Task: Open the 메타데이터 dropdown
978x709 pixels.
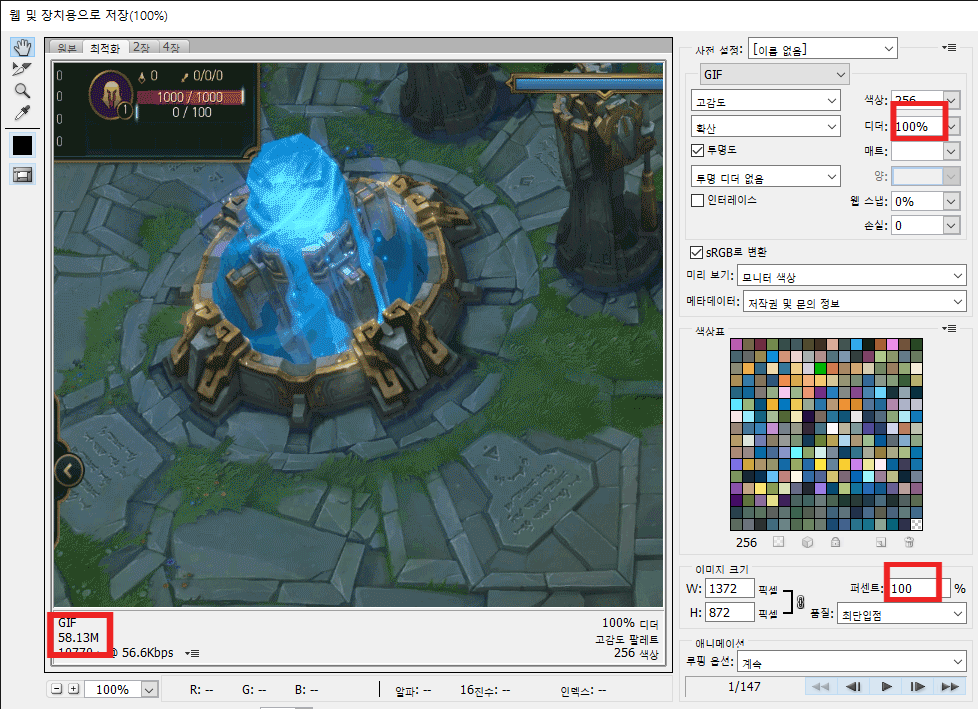Action: [854, 302]
